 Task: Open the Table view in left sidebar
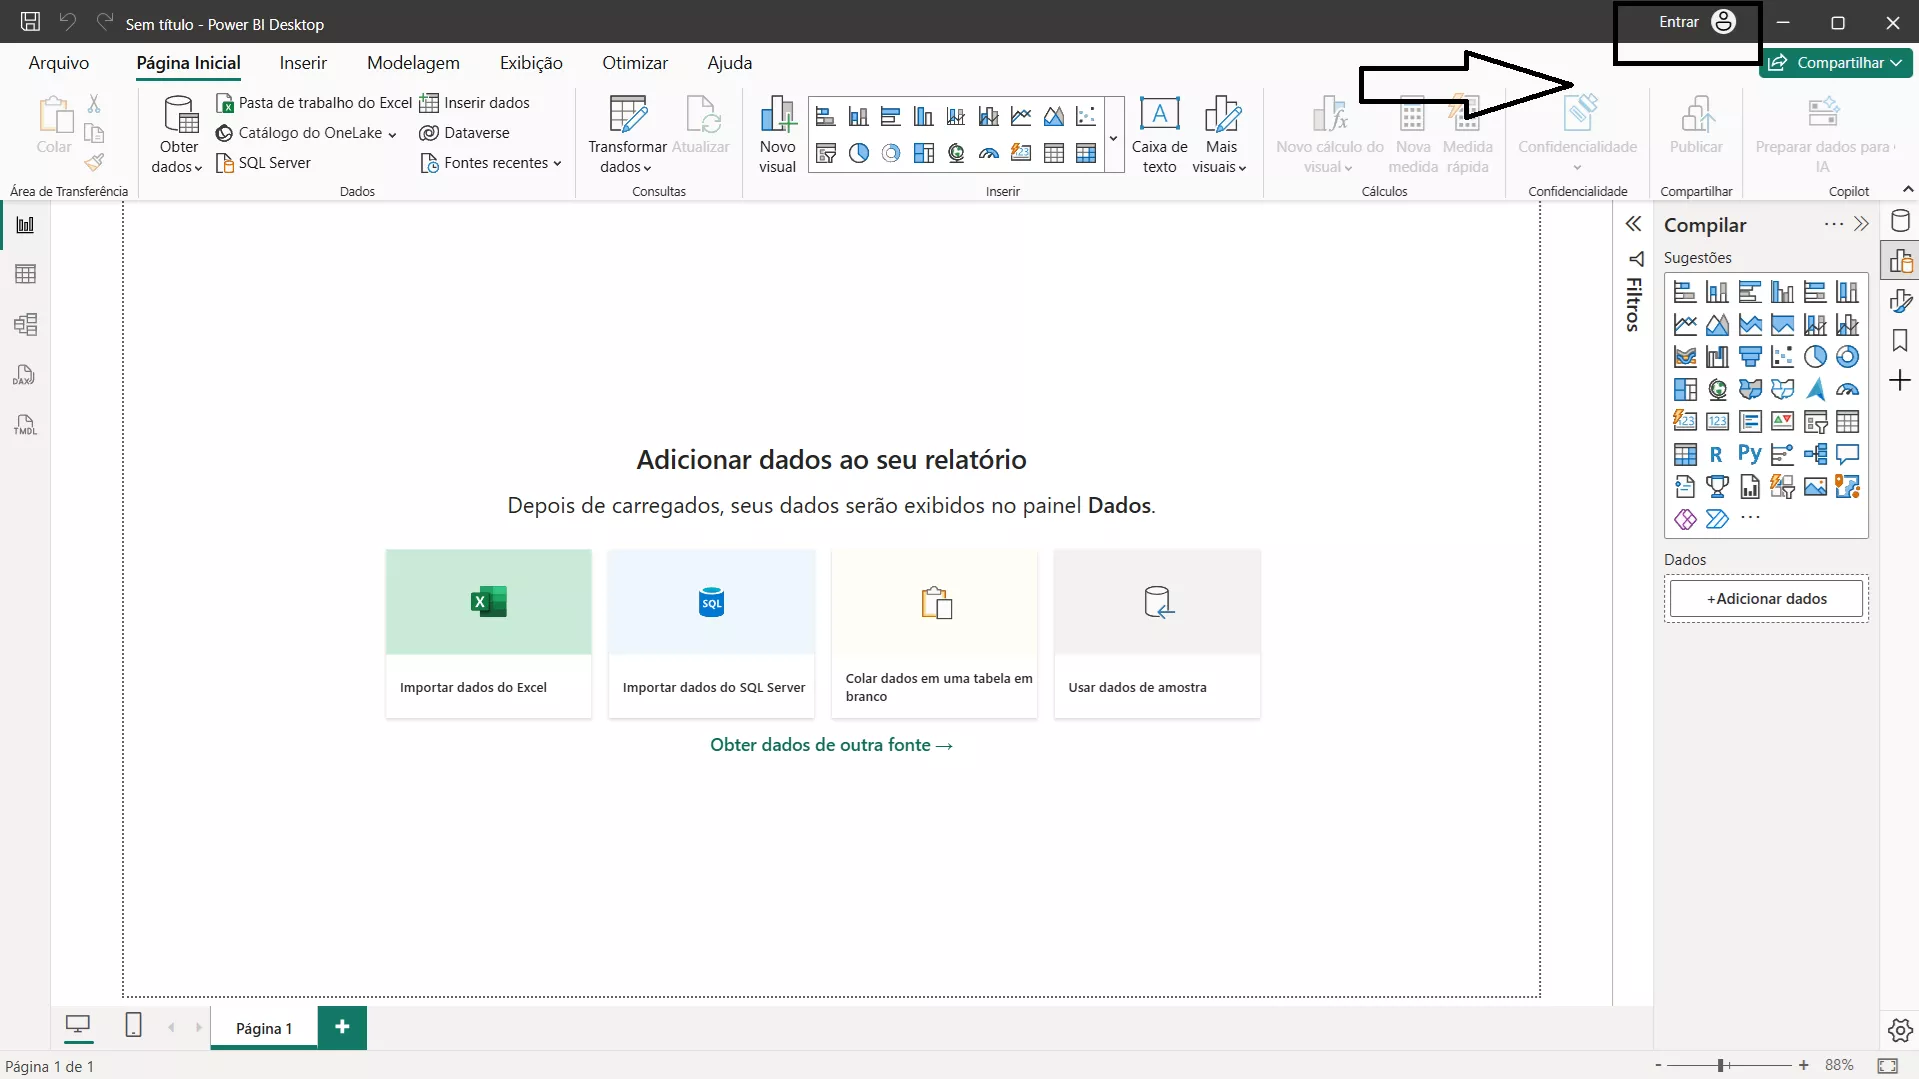tap(26, 274)
